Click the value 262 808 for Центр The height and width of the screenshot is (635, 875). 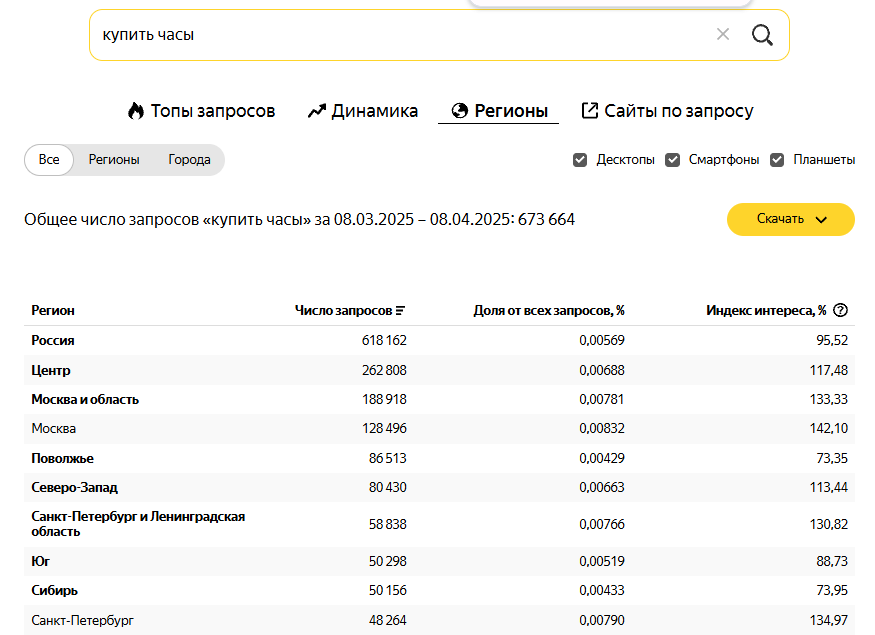(x=384, y=370)
